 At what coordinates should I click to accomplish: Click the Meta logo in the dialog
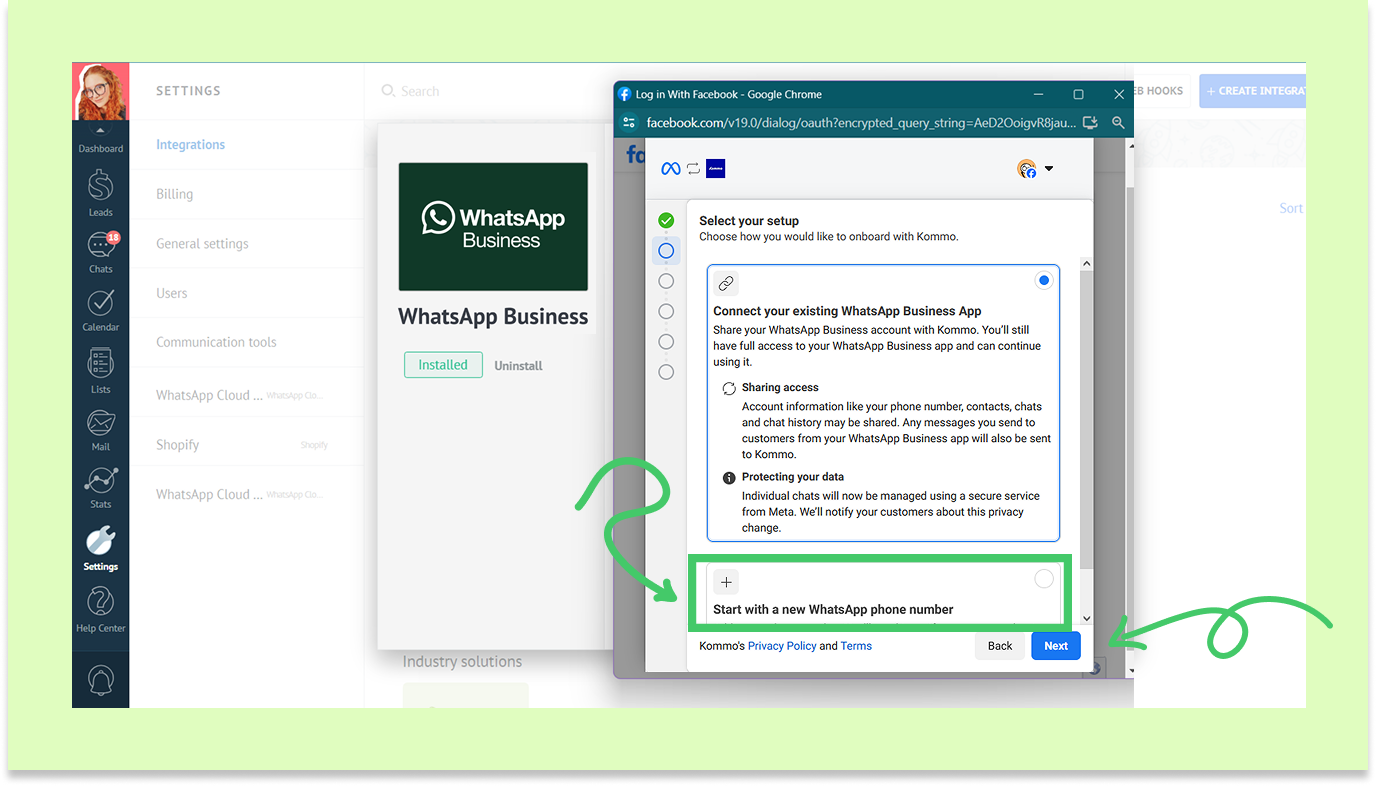point(671,169)
